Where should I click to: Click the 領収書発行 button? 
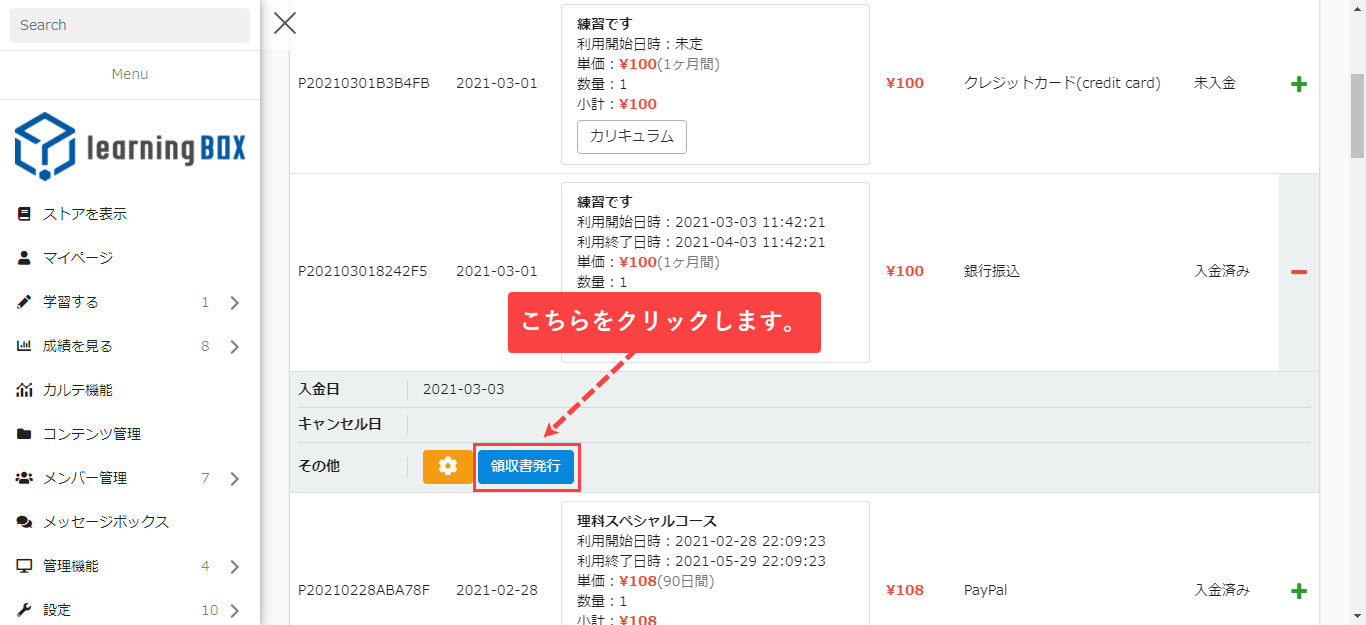(x=526, y=467)
